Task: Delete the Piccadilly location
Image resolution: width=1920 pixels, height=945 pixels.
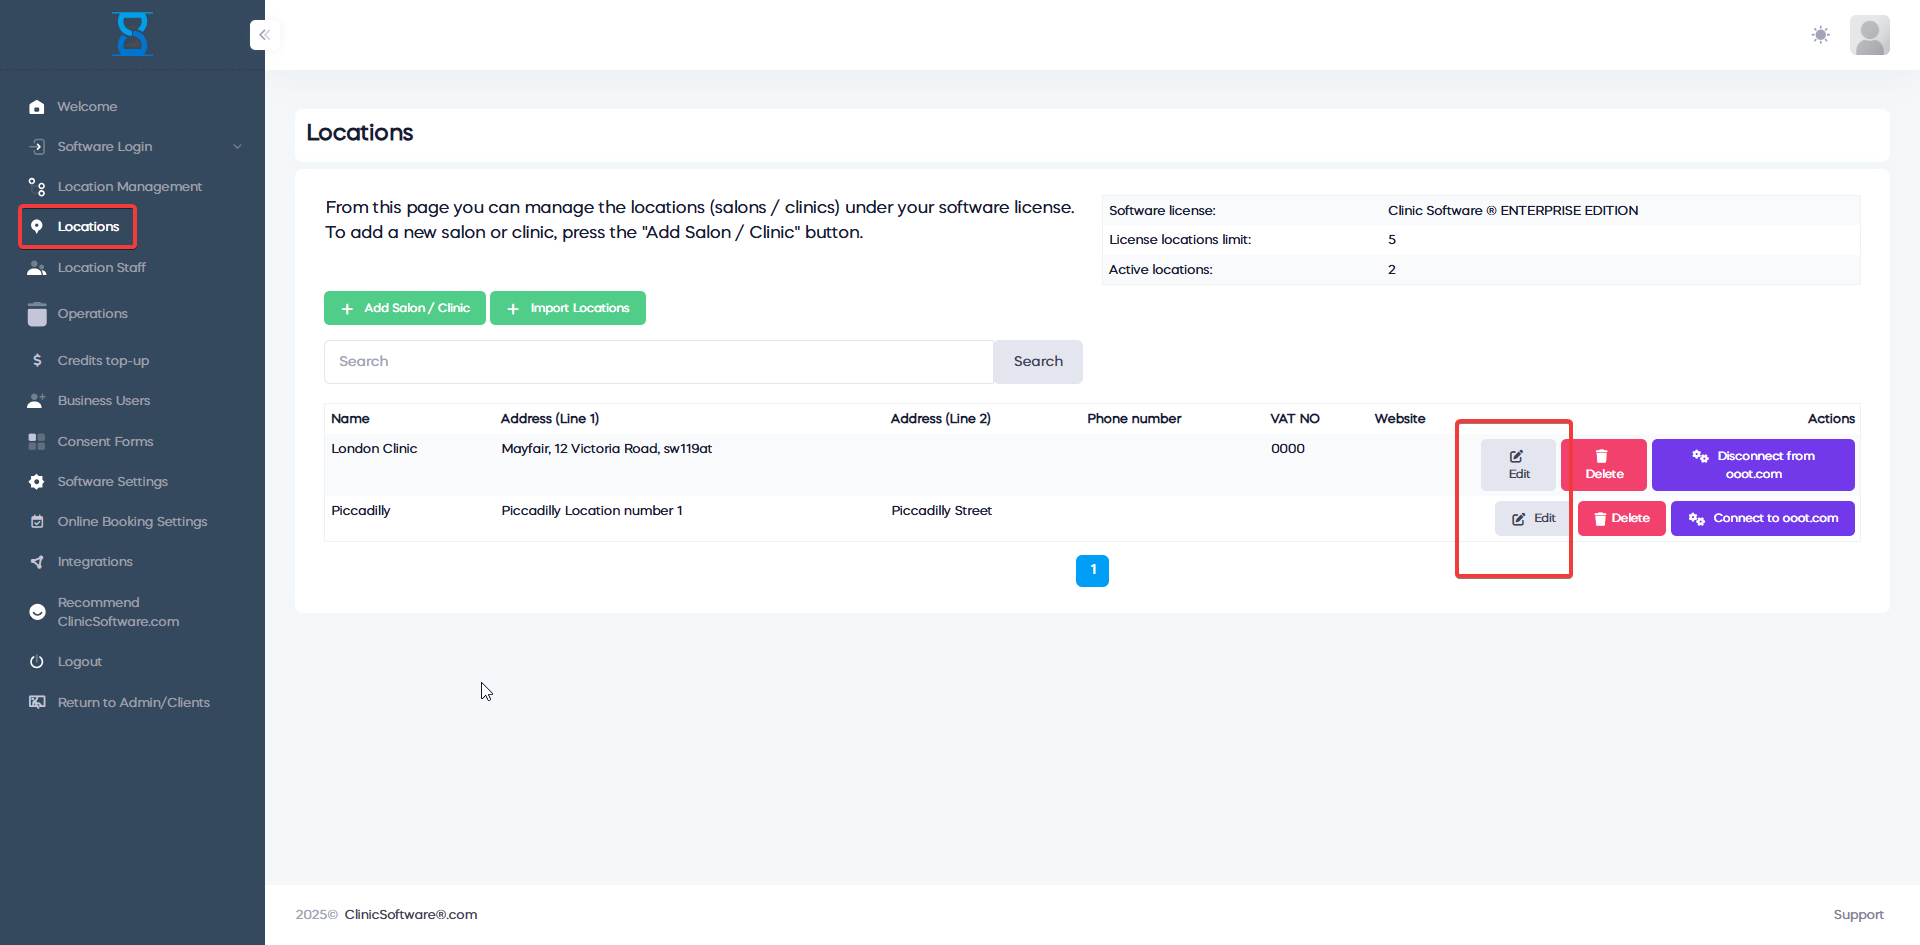Action: tap(1621, 519)
